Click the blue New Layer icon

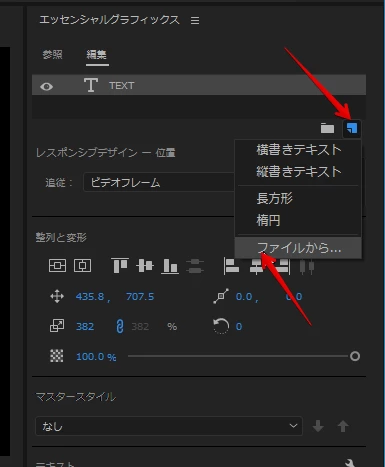(352, 128)
